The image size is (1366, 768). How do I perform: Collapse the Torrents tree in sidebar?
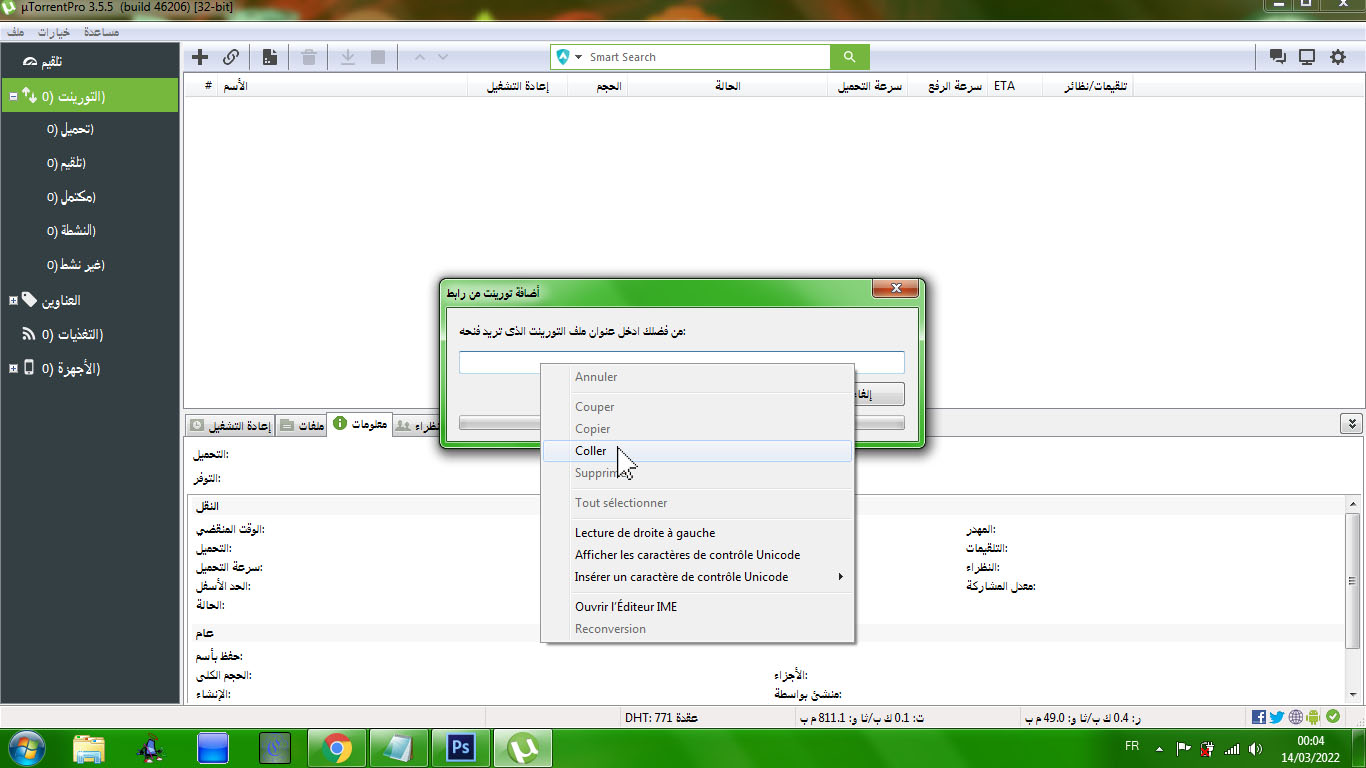(x=13, y=97)
